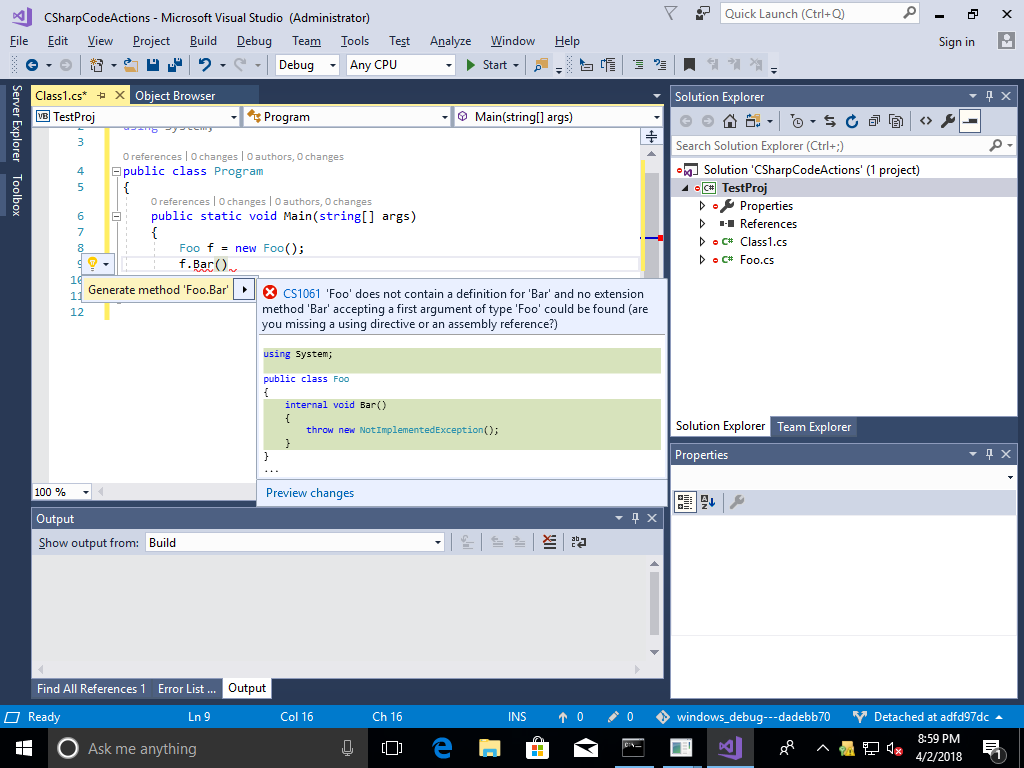Toggle Word Wrap in the Output window
Viewport: 1024px width, 768px height.
pos(579,542)
